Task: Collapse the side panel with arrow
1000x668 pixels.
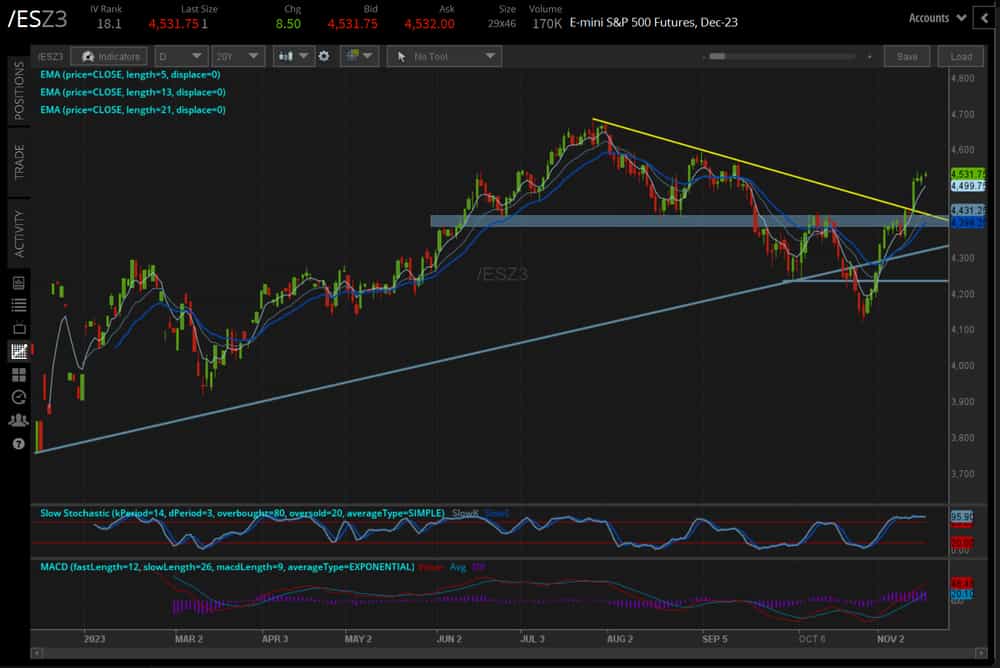Action: [x=985, y=18]
